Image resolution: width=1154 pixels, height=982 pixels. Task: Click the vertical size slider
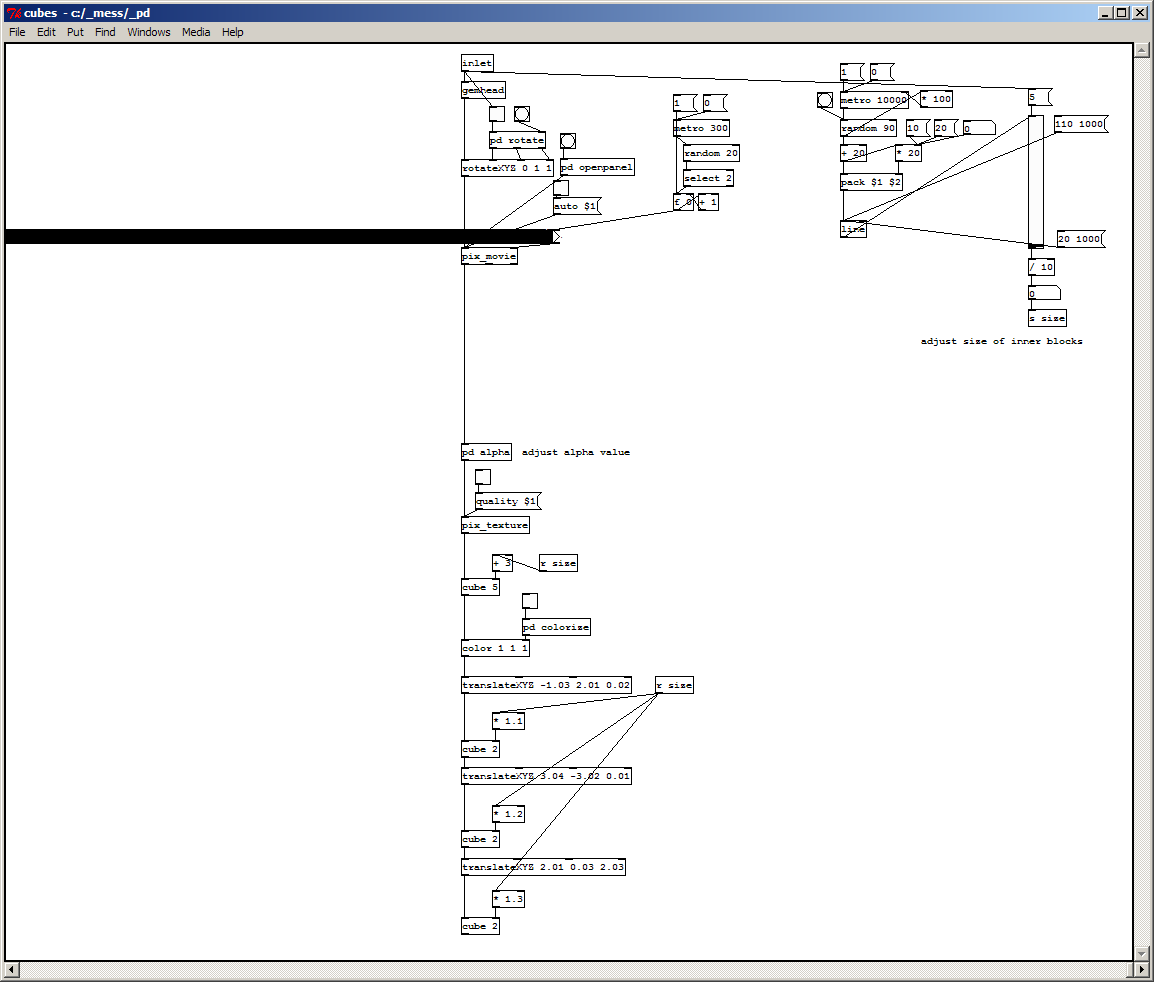(x=1036, y=181)
